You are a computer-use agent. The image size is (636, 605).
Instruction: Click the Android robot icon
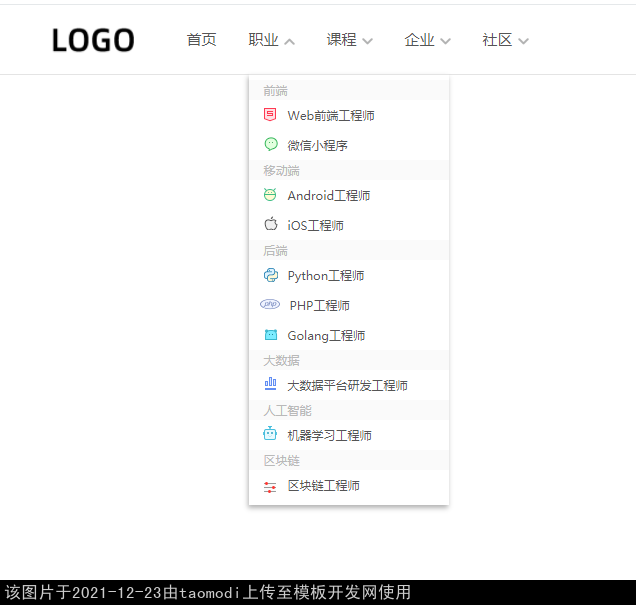pos(270,195)
